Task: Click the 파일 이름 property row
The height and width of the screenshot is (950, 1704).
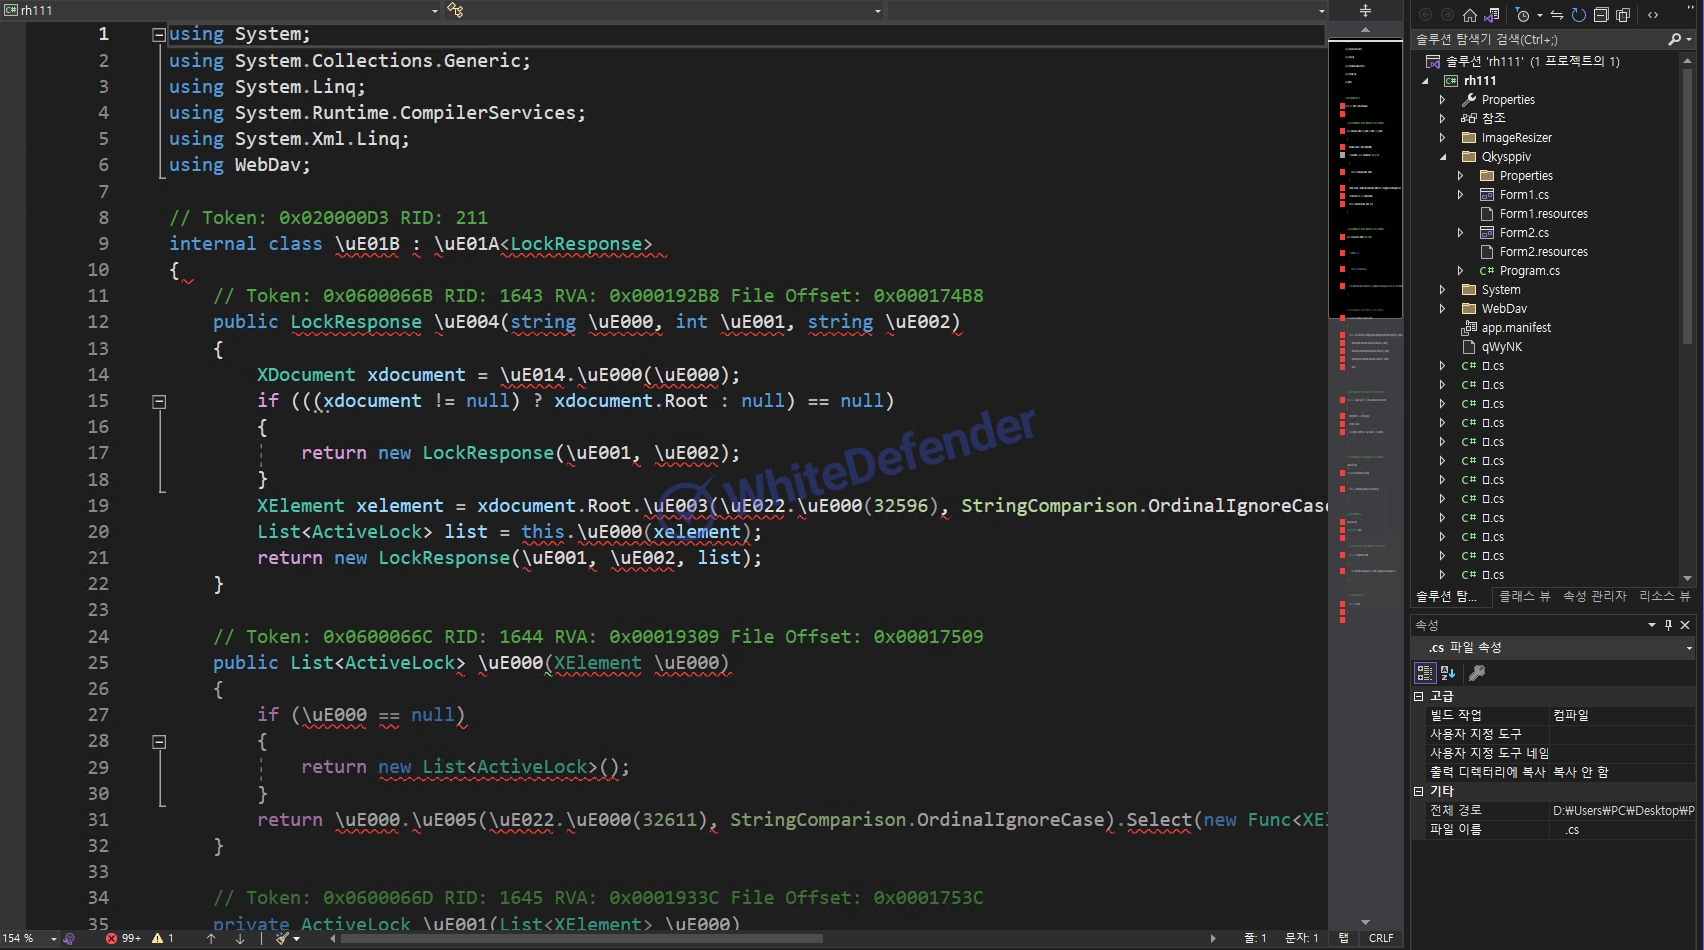Action: click(1561, 829)
